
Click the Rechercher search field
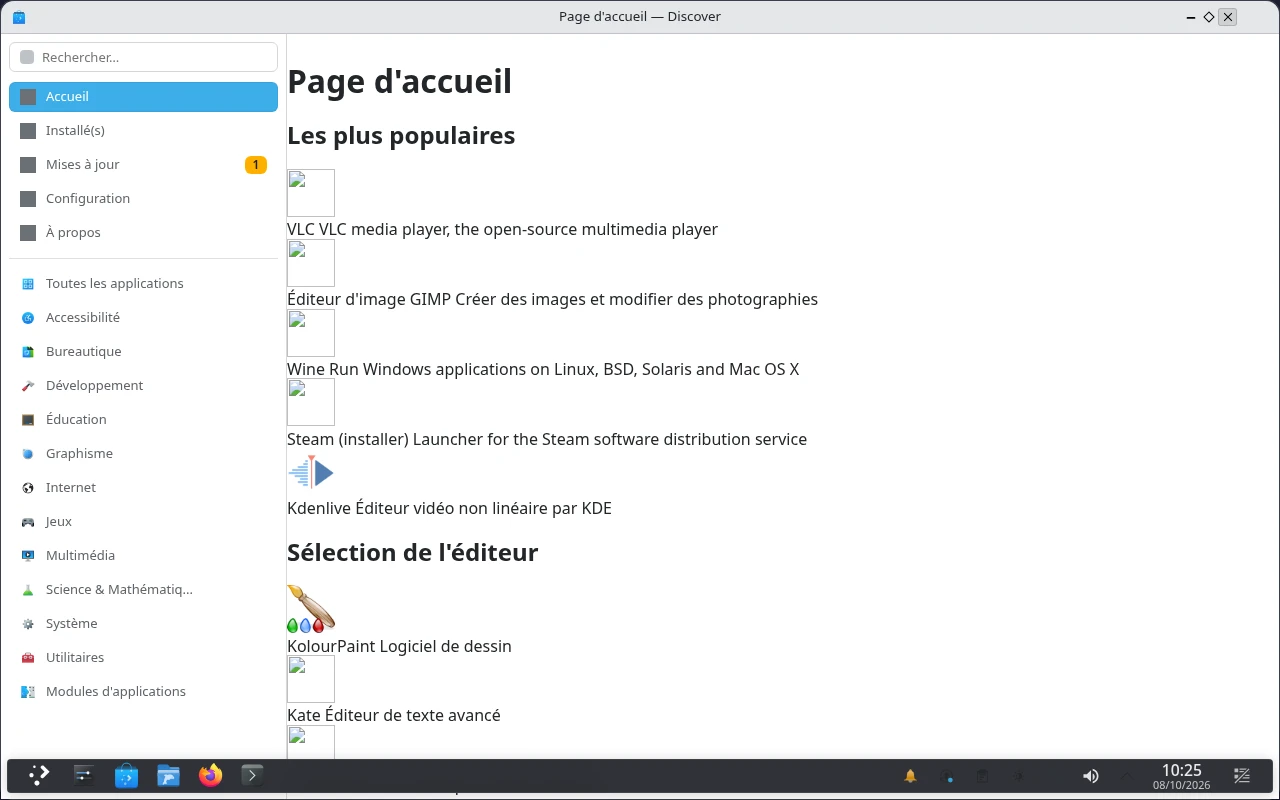click(x=143, y=57)
